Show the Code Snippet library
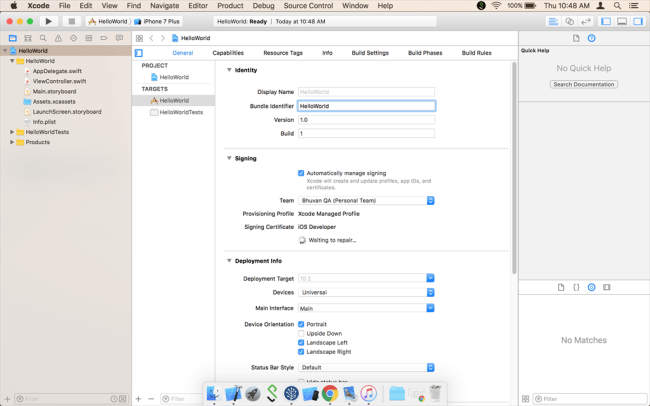Viewport: 650px width, 406px height. [576, 287]
